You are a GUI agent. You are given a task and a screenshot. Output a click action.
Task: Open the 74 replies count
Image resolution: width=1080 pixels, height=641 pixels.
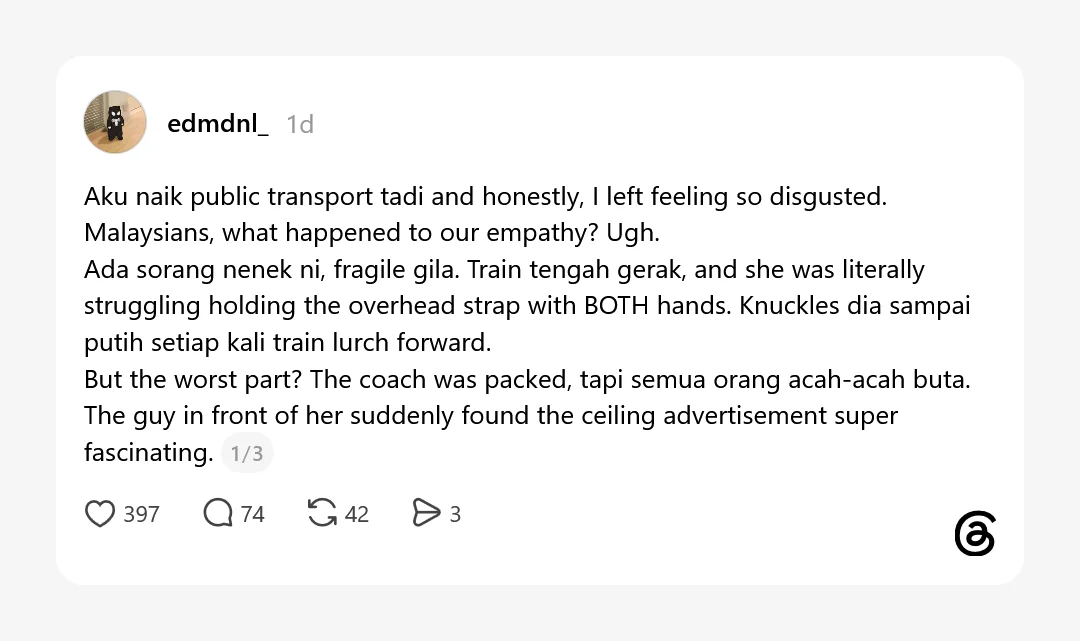coord(253,514)
